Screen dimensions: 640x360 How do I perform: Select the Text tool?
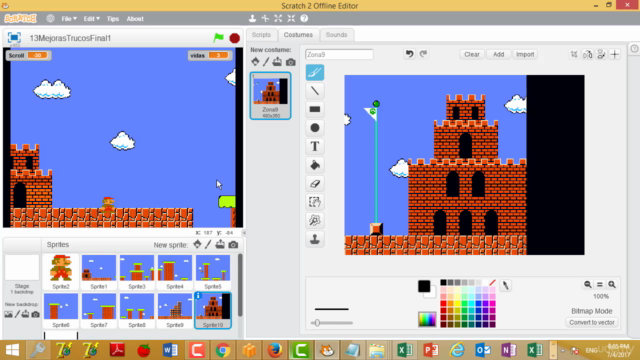(315, 146)
